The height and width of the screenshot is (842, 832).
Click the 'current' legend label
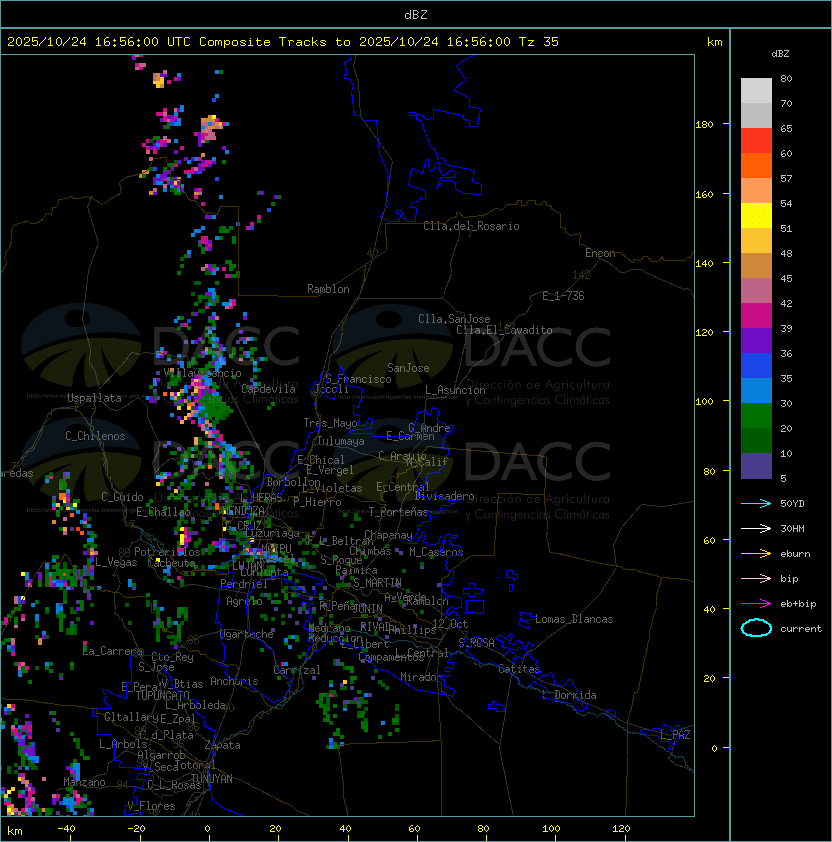801,629
